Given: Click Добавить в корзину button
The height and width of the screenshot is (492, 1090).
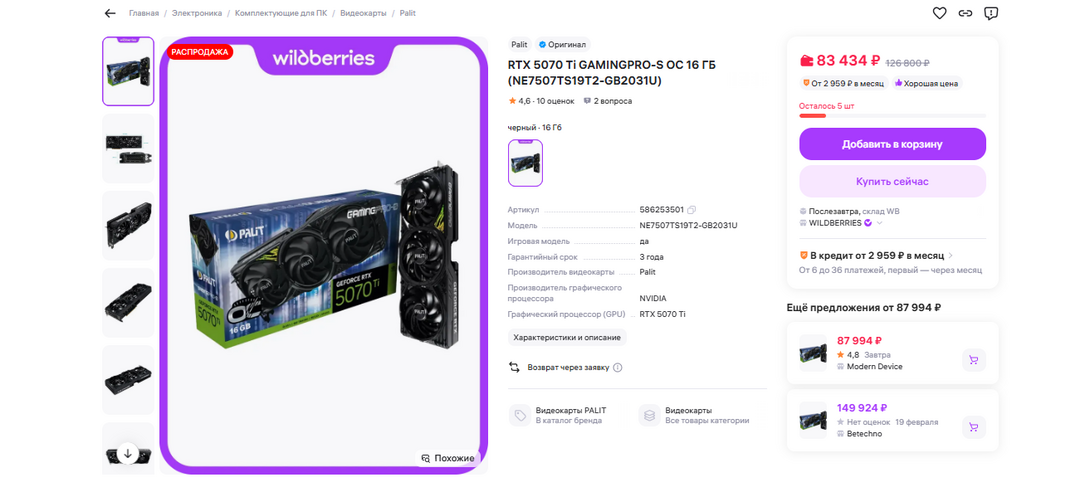Looking at the screenshot, I should 893,144.
